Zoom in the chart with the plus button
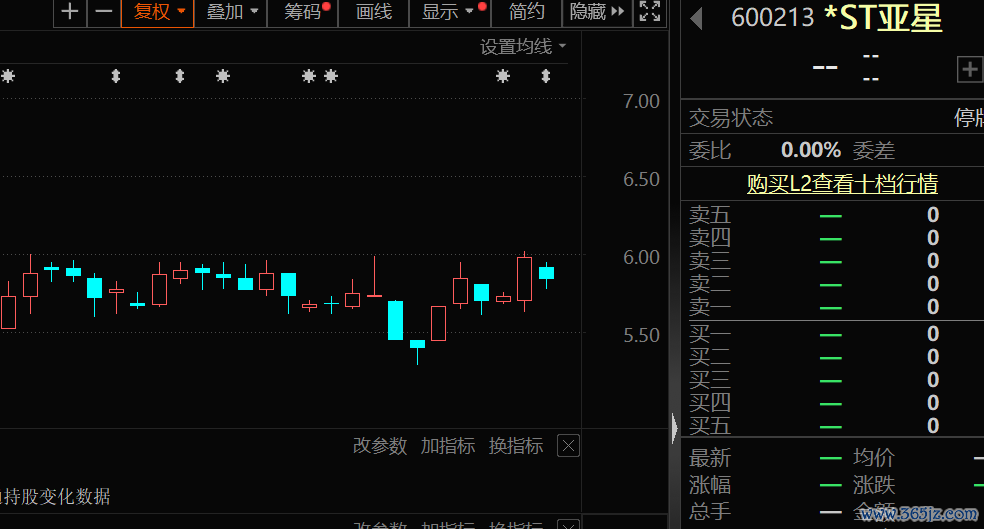 (x=69, y=12)
